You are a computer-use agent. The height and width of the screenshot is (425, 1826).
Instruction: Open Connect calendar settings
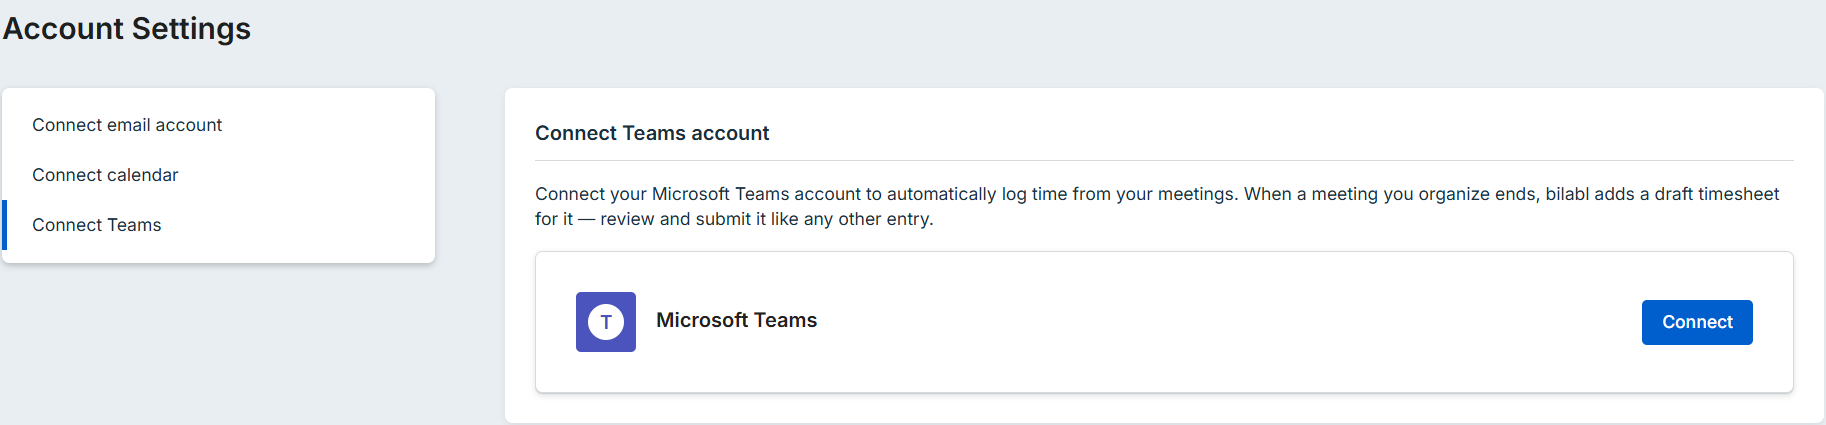point(218,175)
